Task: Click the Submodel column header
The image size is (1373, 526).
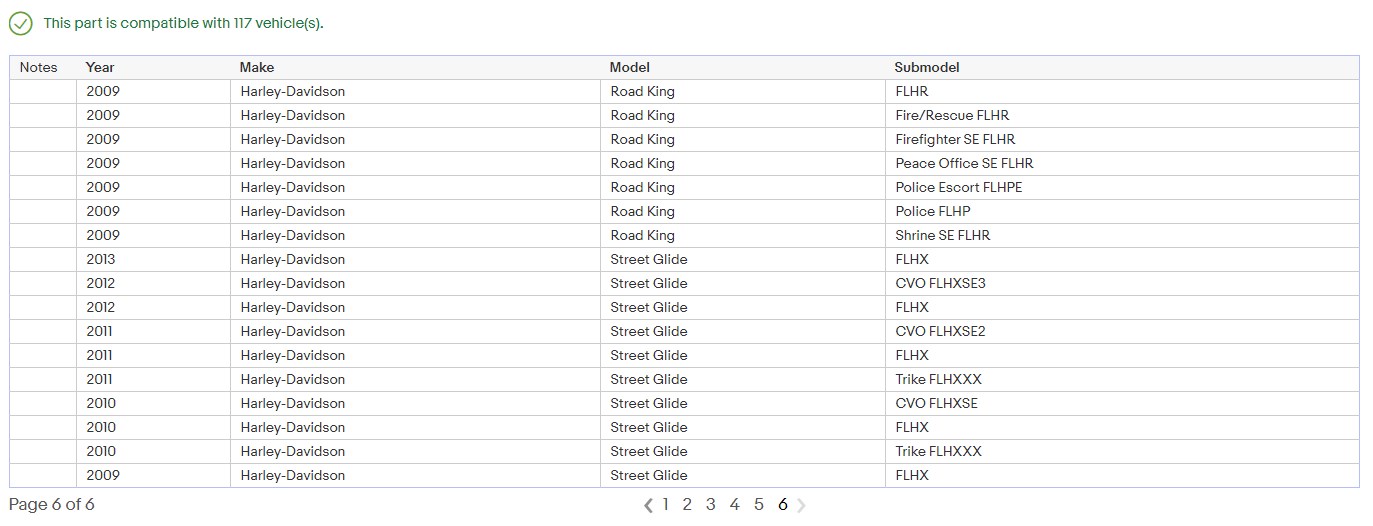Action: coord(927,67)
